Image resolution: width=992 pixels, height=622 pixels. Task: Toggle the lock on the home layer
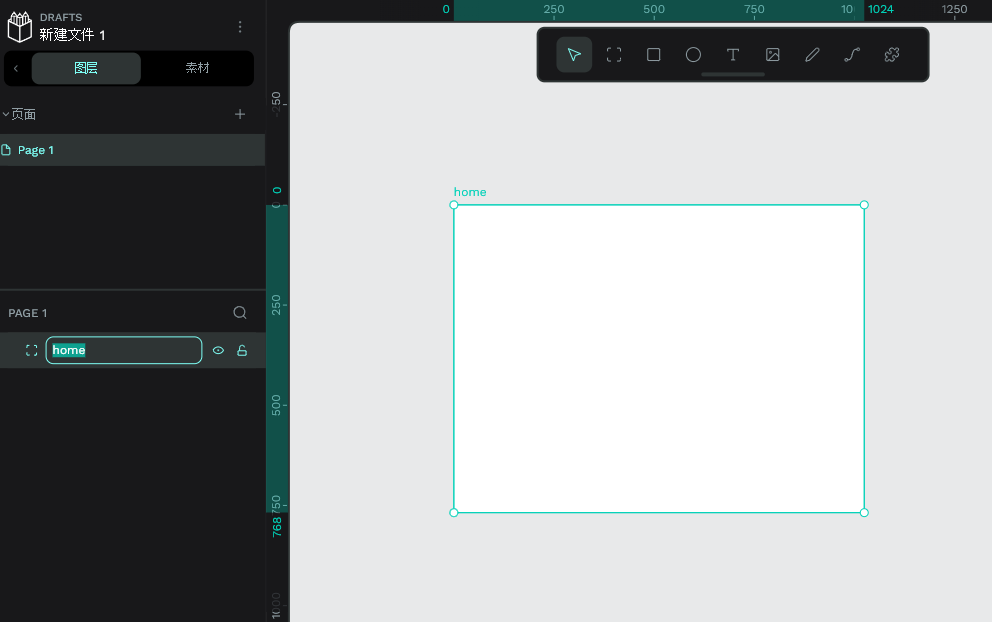tap(242, 350)
